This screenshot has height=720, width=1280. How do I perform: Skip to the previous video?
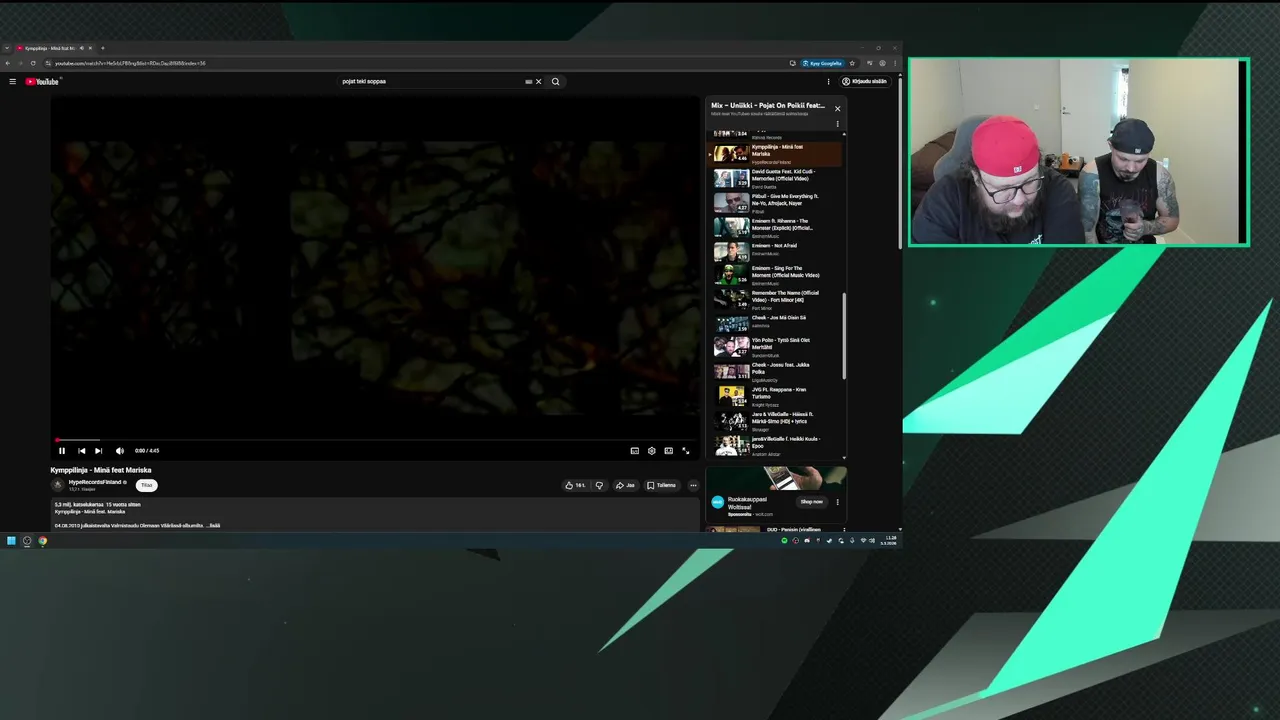pyautogui.click(x=81, y=450)
